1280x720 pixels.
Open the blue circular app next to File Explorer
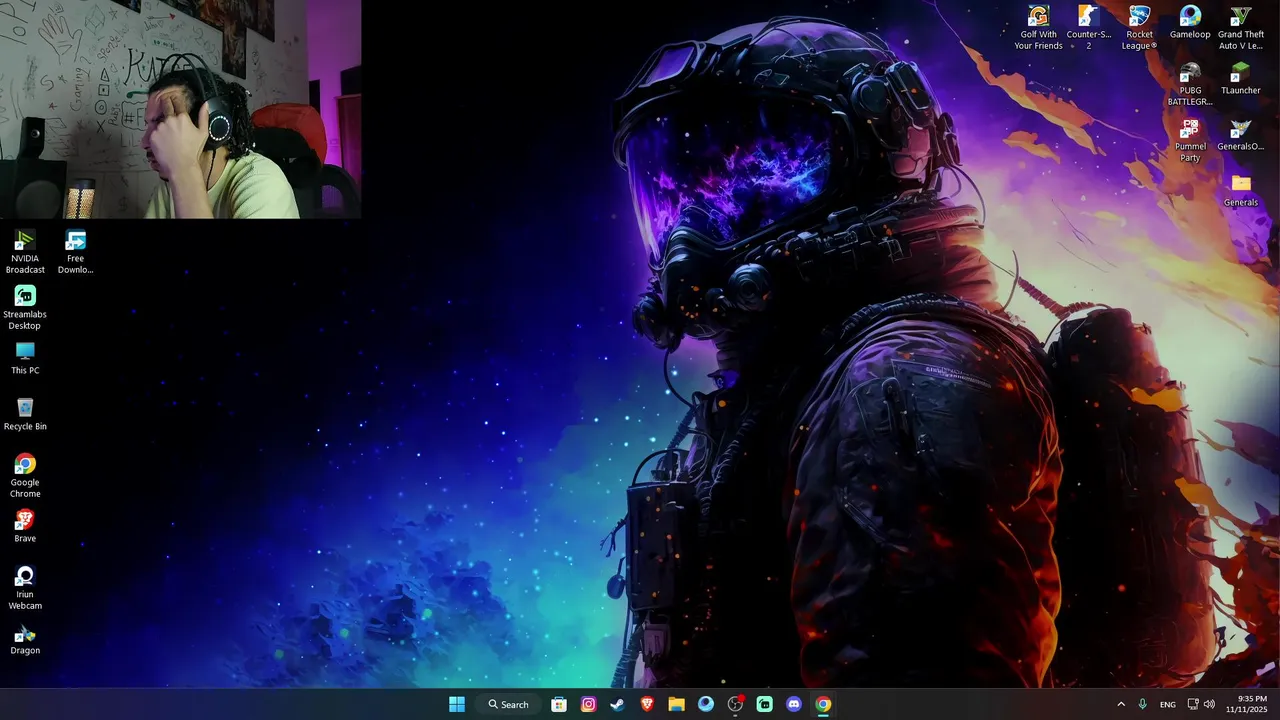click(706, 704)
